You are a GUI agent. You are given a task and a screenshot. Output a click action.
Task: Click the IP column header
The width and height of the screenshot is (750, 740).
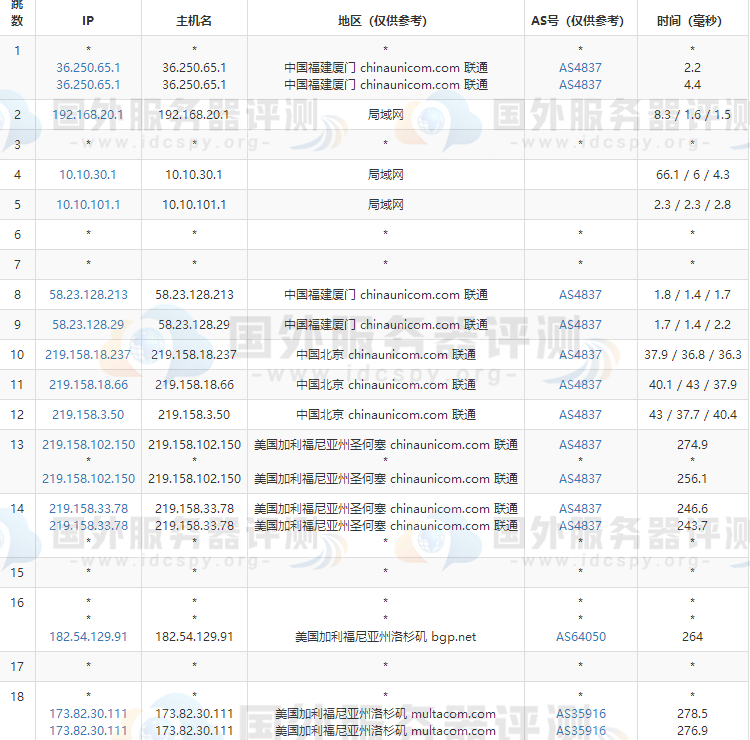(x=88, y=21)
